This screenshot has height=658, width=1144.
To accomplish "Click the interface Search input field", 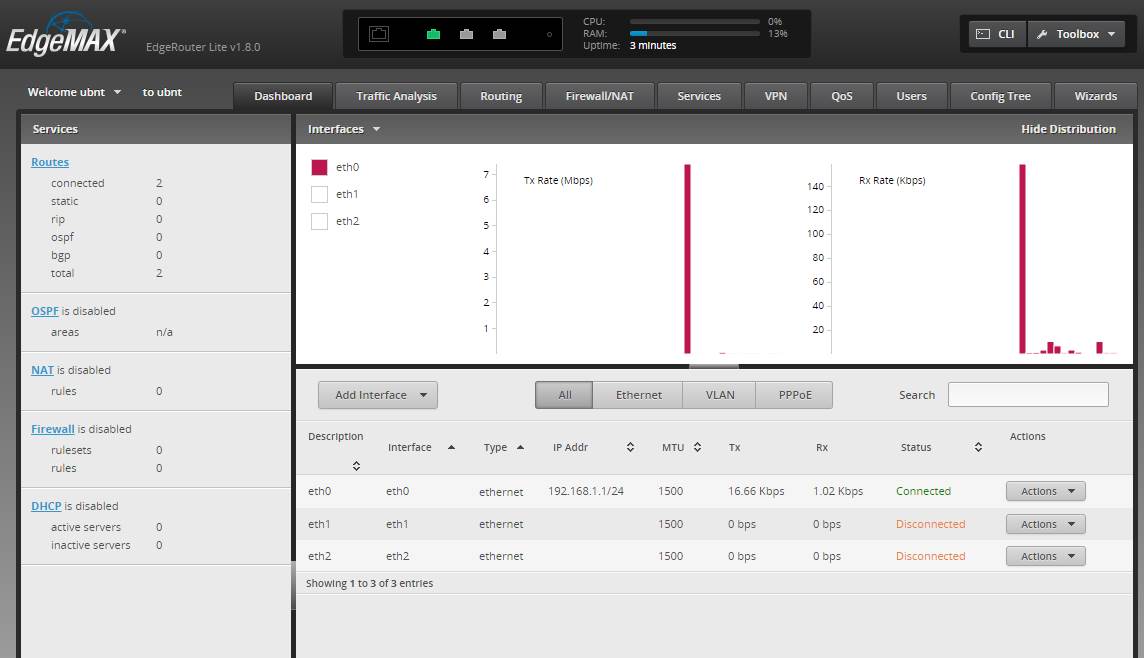I will click(x=1027, y=395).
